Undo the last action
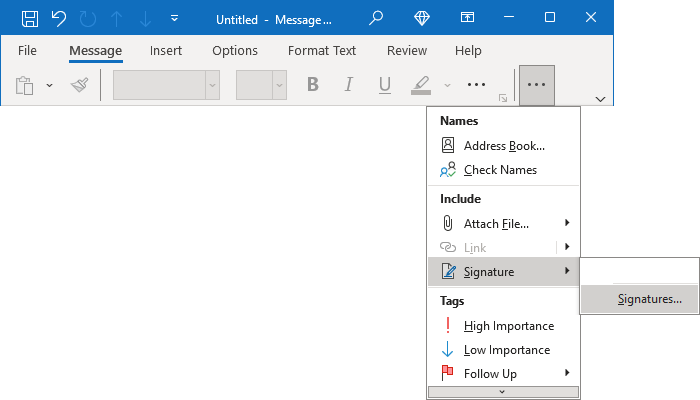Image resolution: width=700 pixels, height=400 pixels. (58, 19)
